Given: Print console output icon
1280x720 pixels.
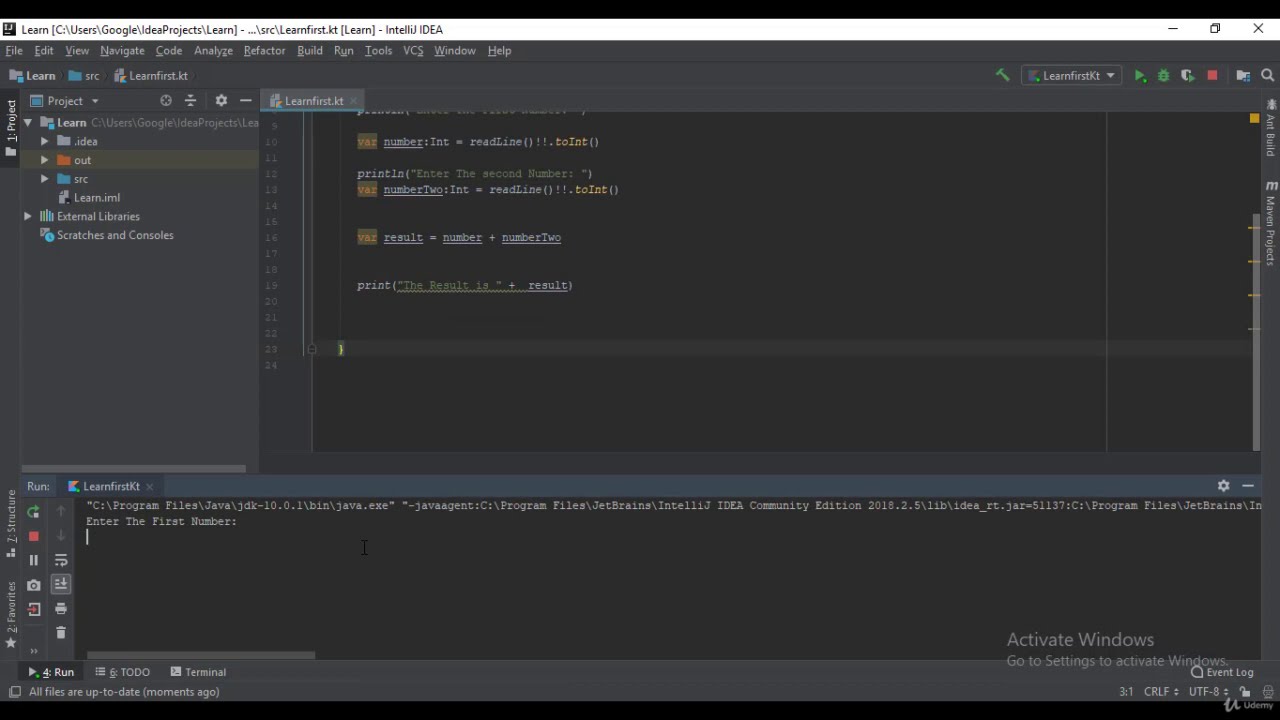Looking at the screenshot, I should click(x=60, y=609).
